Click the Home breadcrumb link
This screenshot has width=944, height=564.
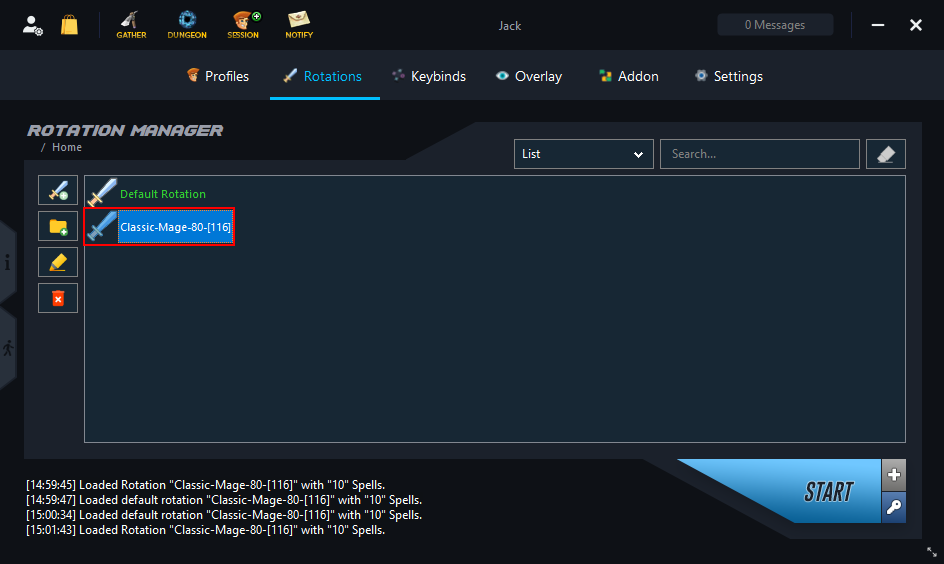pyautogui.click(x=67, y=147)
